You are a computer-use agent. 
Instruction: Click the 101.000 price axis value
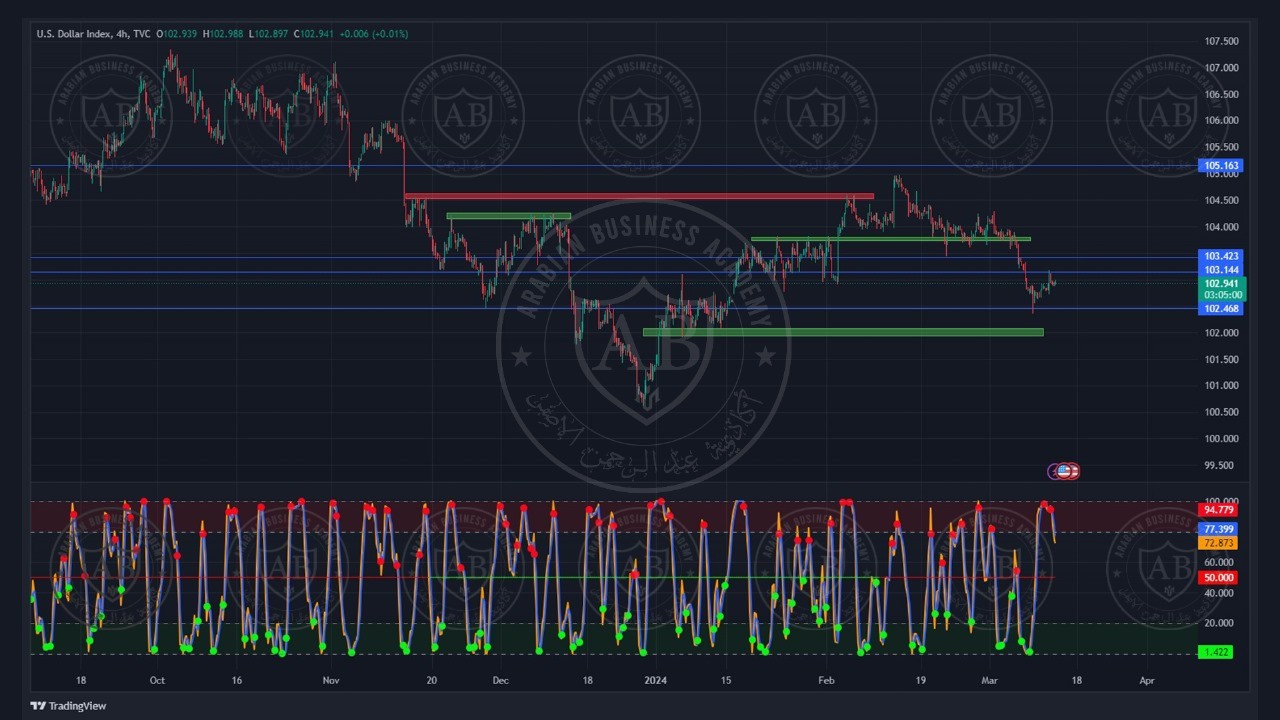coord(1221,386)
